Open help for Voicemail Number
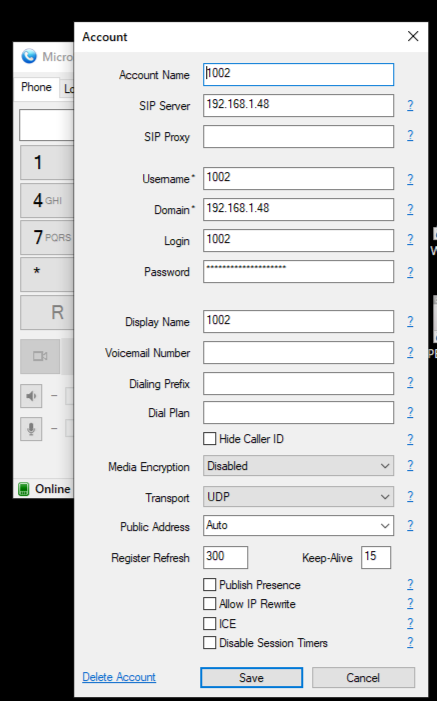Image resolution: width=437 pixels, height=701 pixels. click(x=410, y=352)
